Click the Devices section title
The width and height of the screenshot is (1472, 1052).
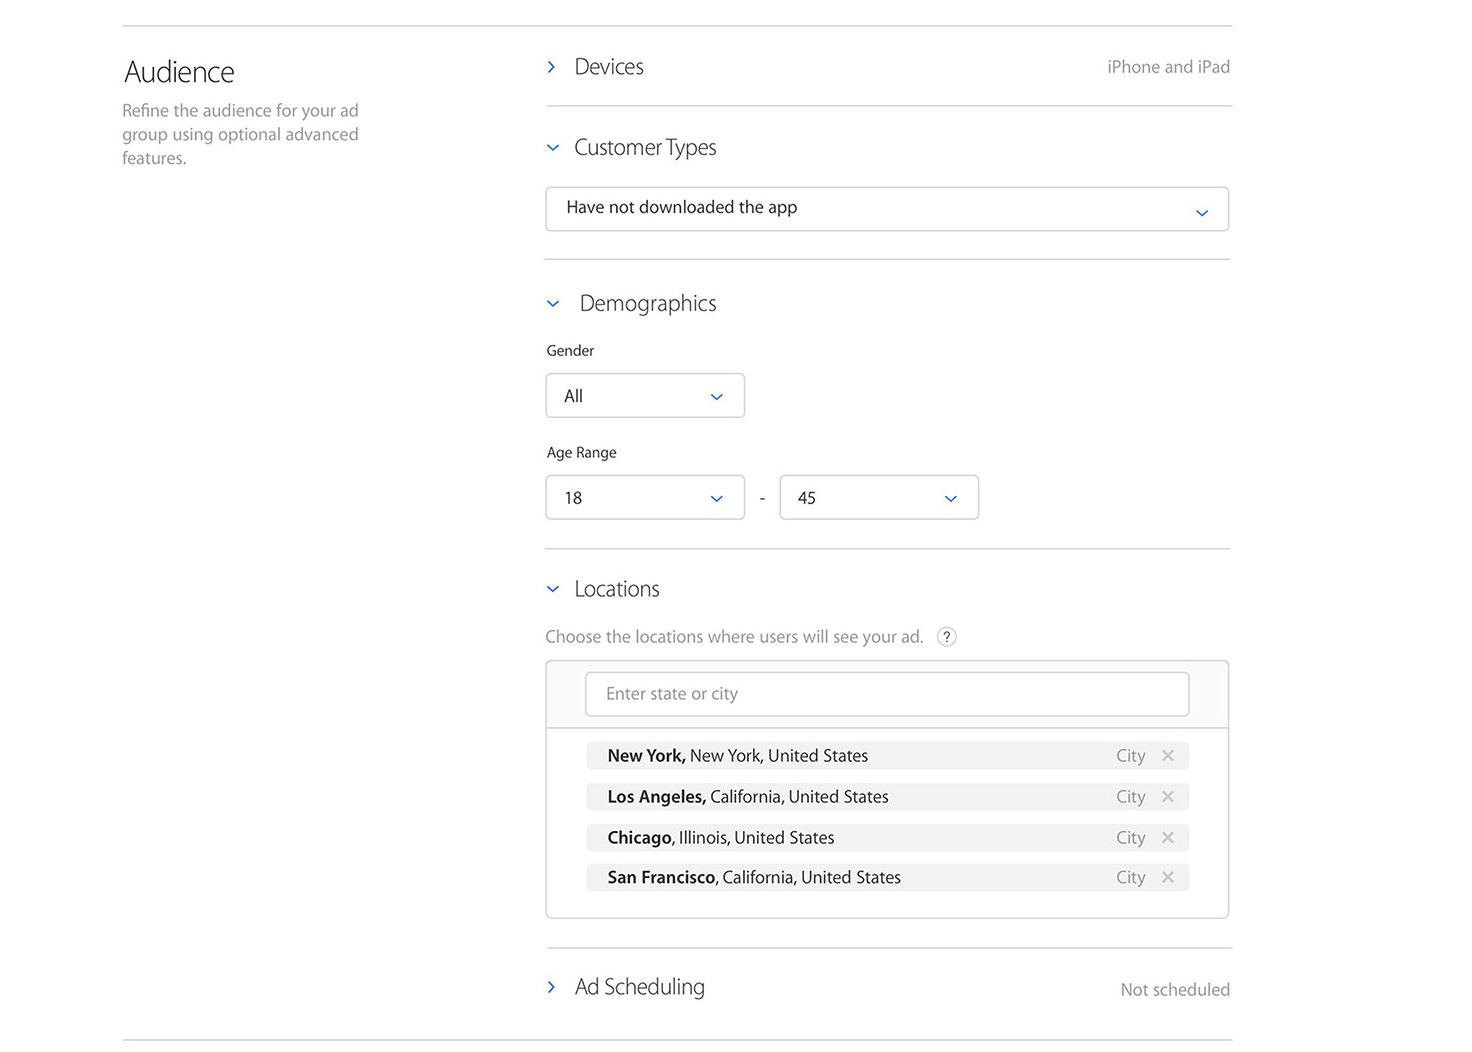click(608, 67)
